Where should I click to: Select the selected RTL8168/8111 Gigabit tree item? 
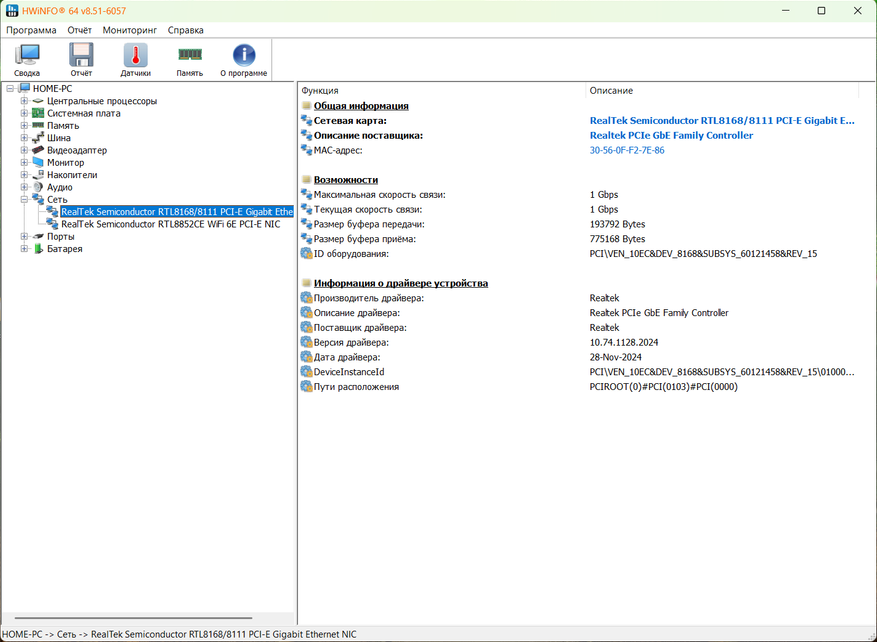(177, 212)
